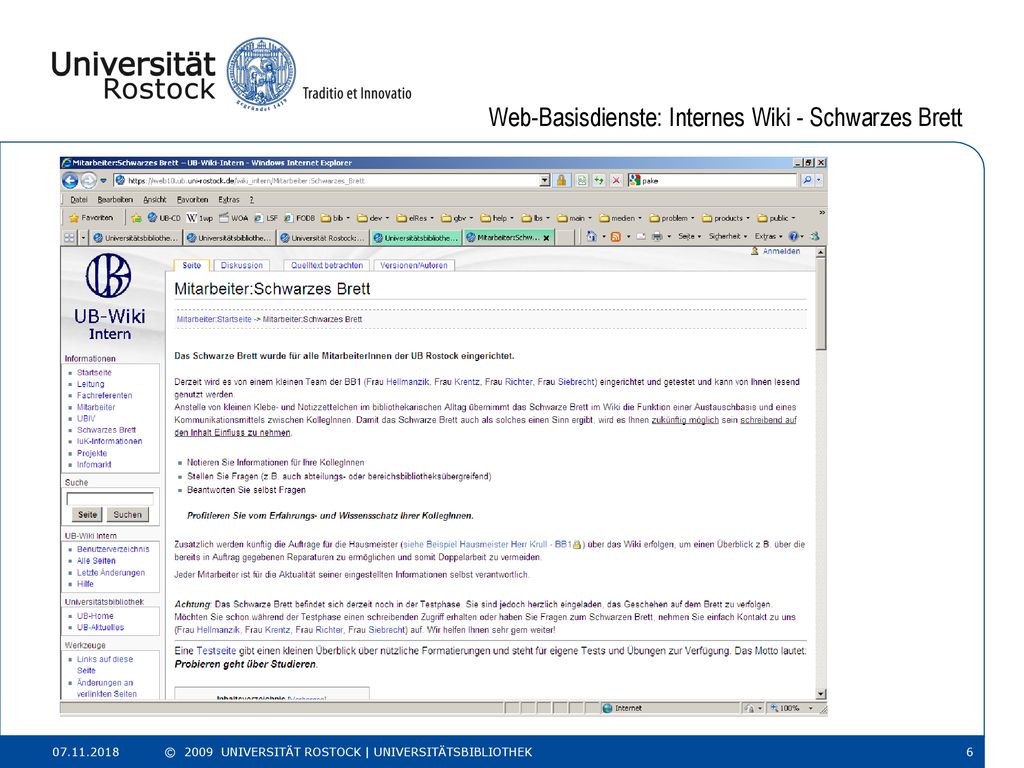Expand the address bar history dropdown
The width and height of the screenshot is (1024, 768).
tap(545, 181)
